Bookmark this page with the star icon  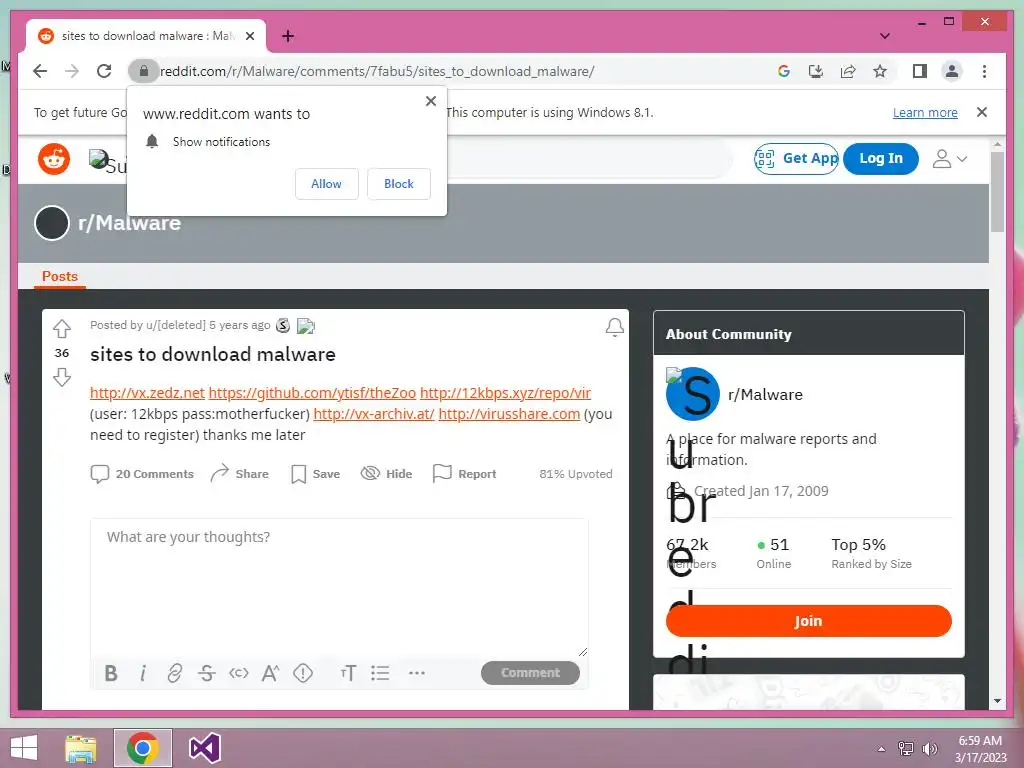pyautogui.click(x=880, y=71)
